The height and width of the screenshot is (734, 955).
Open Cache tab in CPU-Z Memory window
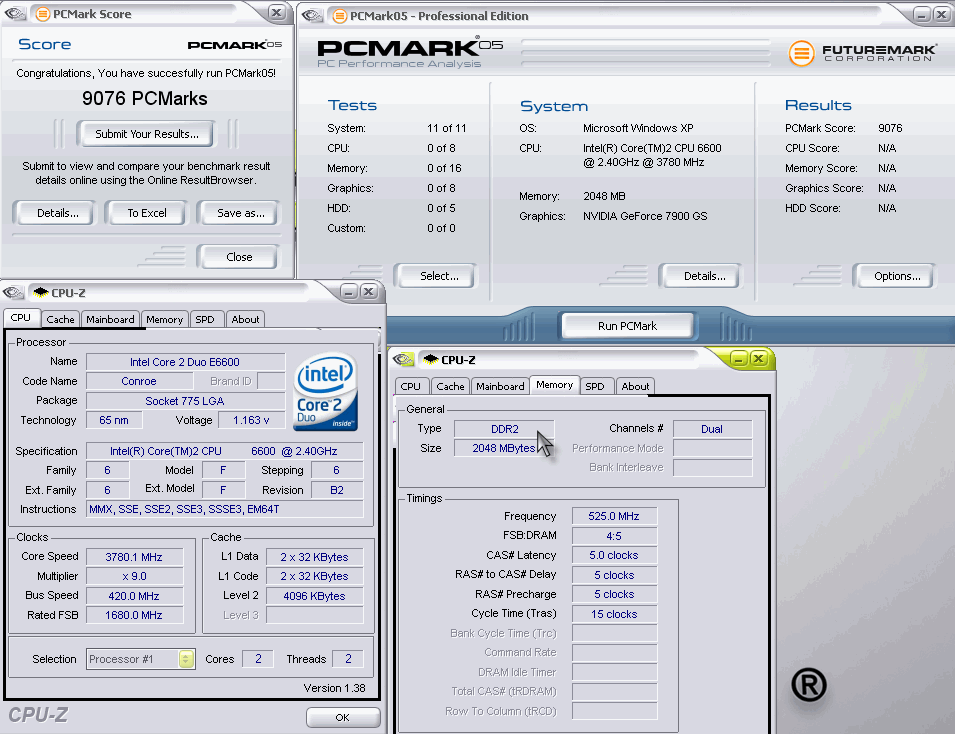coord(451,386)
